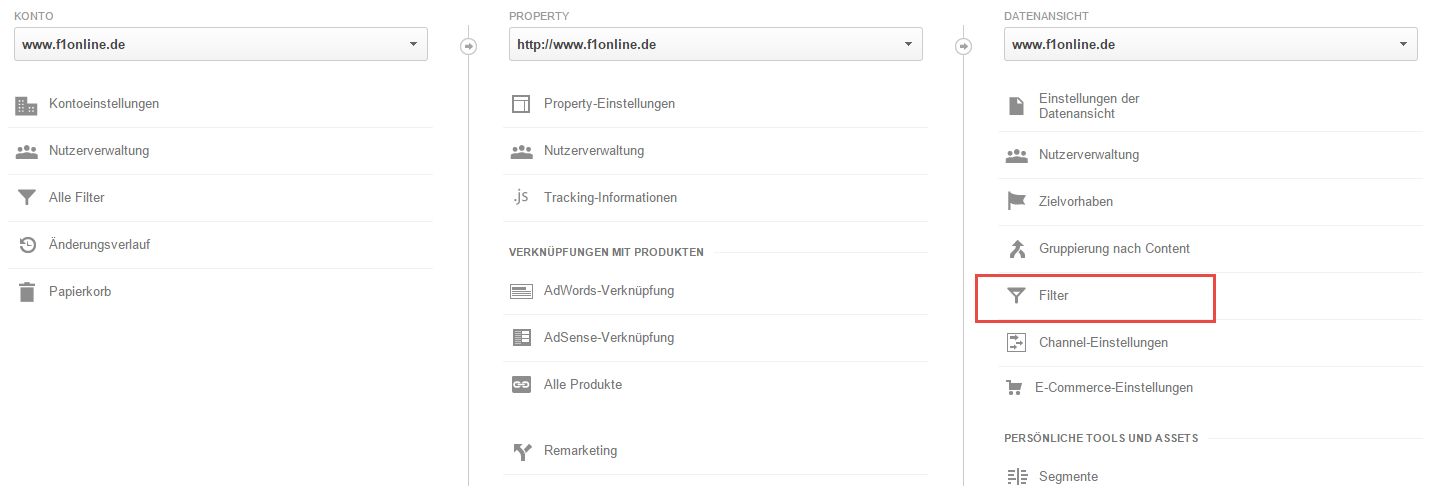Click the Zielvorhaben flag icon
Viewport: 1433px width, 486px height.
point(1016,202)
